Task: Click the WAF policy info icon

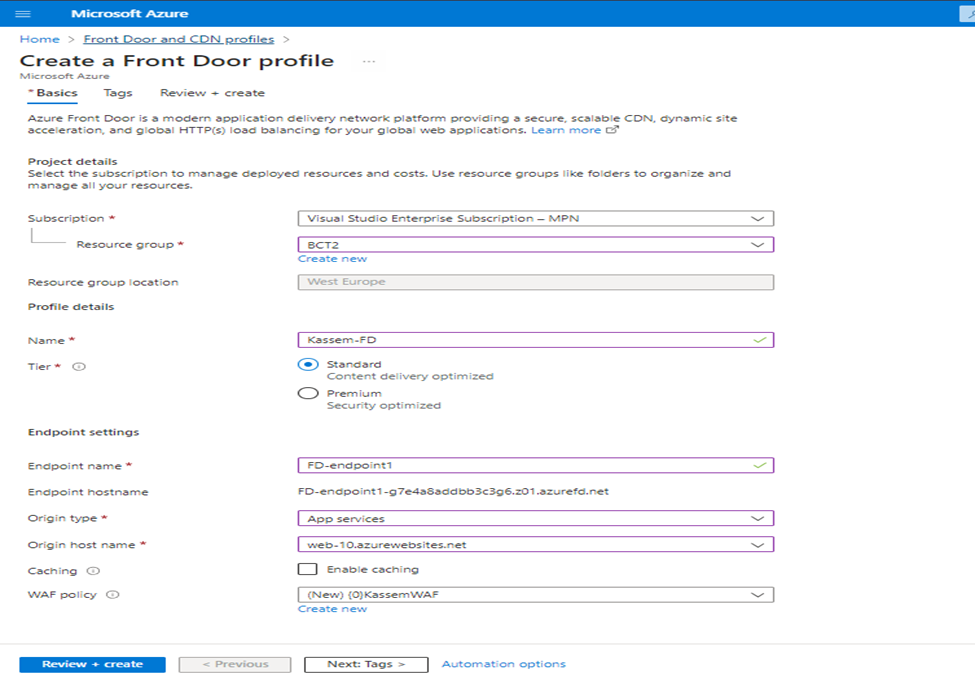Action: point(113,595)
